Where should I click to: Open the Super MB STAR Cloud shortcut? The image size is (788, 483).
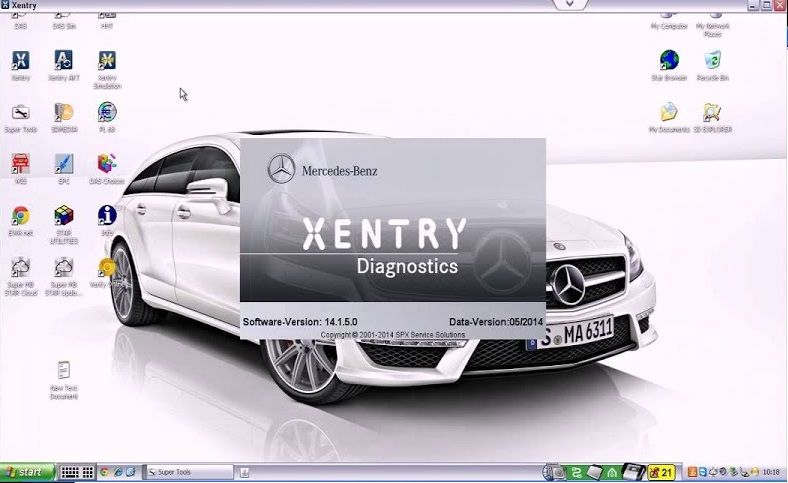[x=21, y=268]
